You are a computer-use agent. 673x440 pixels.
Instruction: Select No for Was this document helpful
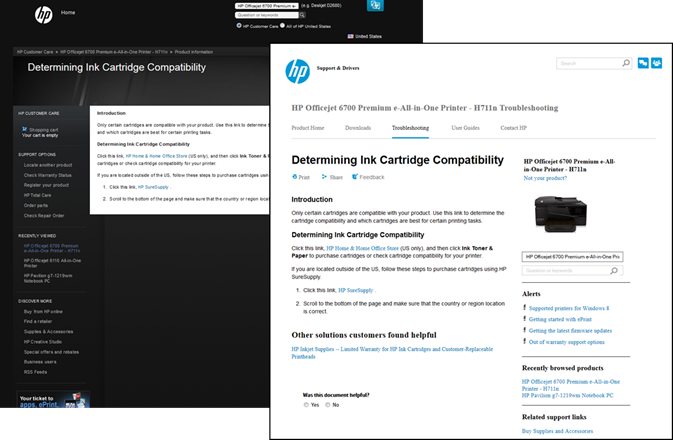click(x=327, y=405)
